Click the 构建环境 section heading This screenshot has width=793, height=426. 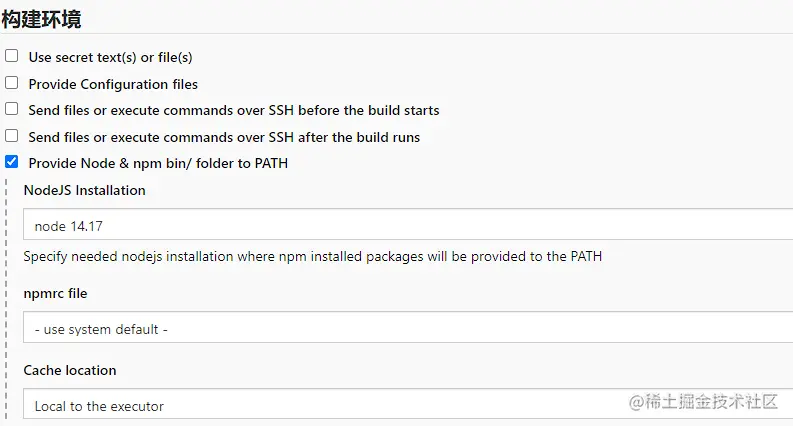[x=41, y=18]
